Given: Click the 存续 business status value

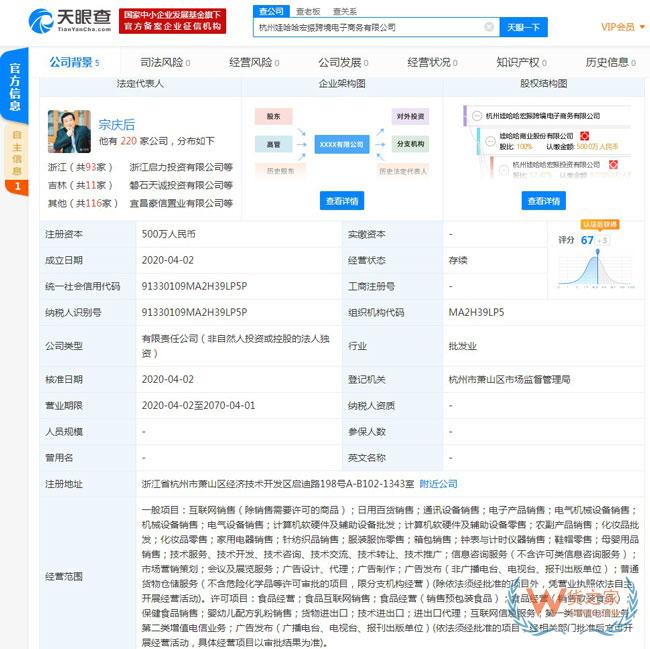Looking at the screenshot, I should pos(458,260).
